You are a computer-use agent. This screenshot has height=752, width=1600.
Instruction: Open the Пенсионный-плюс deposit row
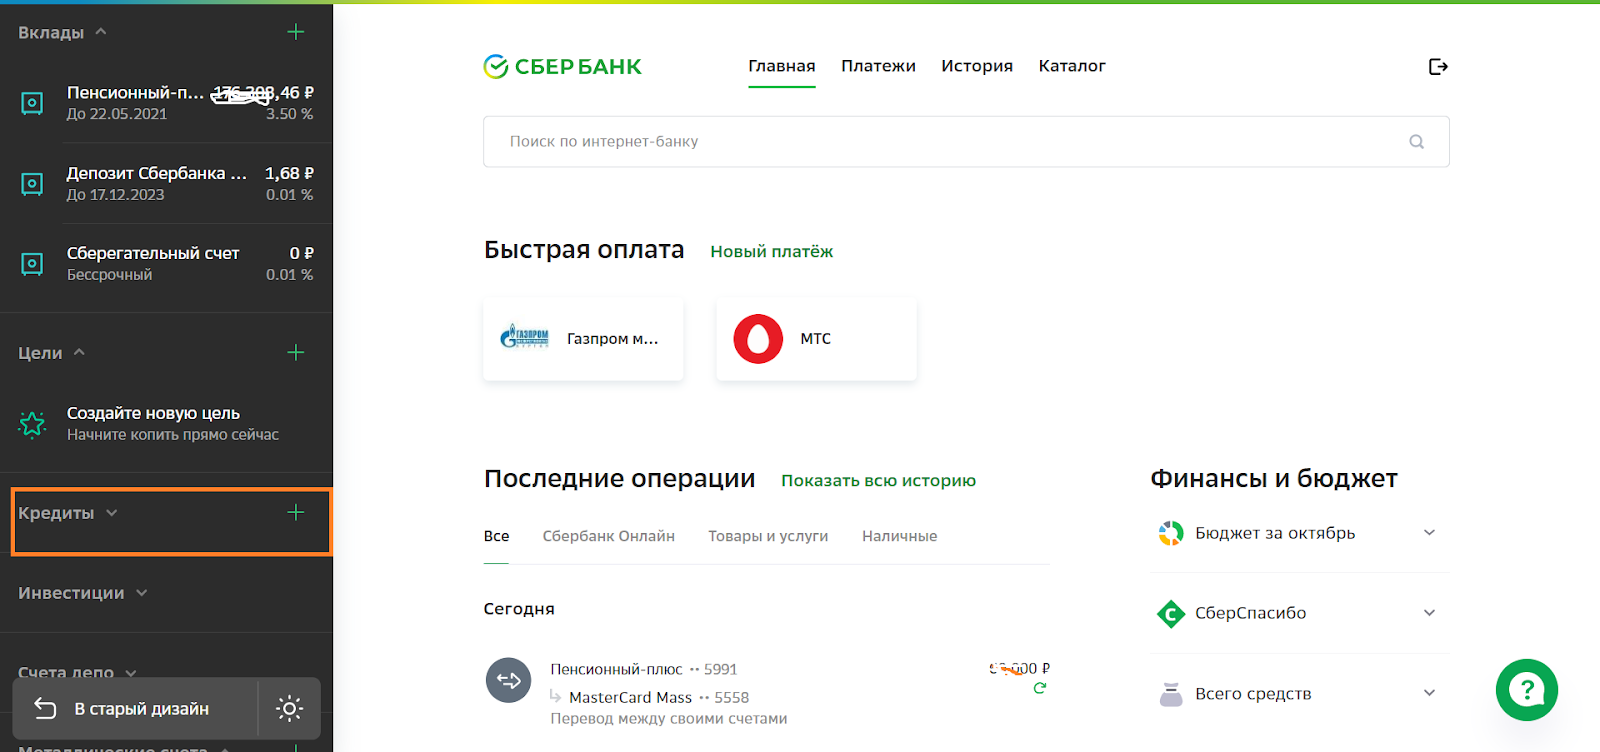point(166,102)
